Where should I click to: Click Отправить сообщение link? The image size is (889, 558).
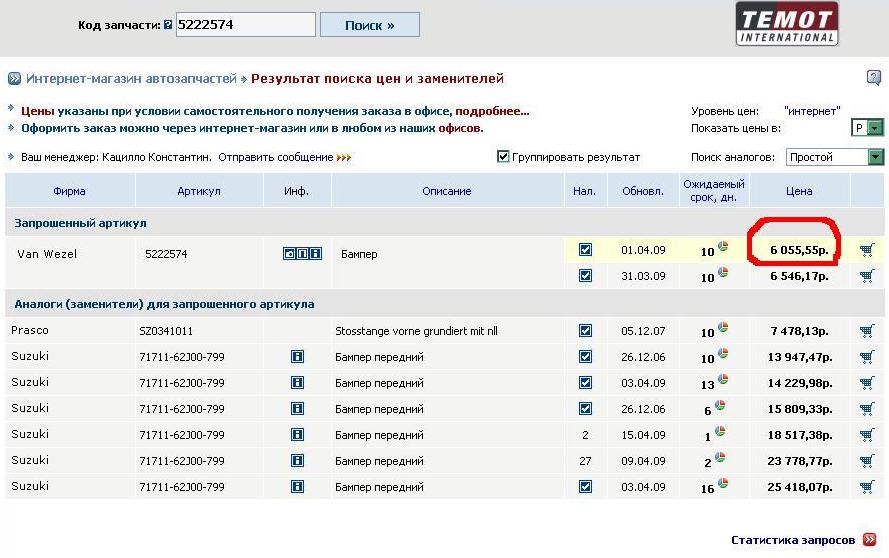tap(276, 157)
